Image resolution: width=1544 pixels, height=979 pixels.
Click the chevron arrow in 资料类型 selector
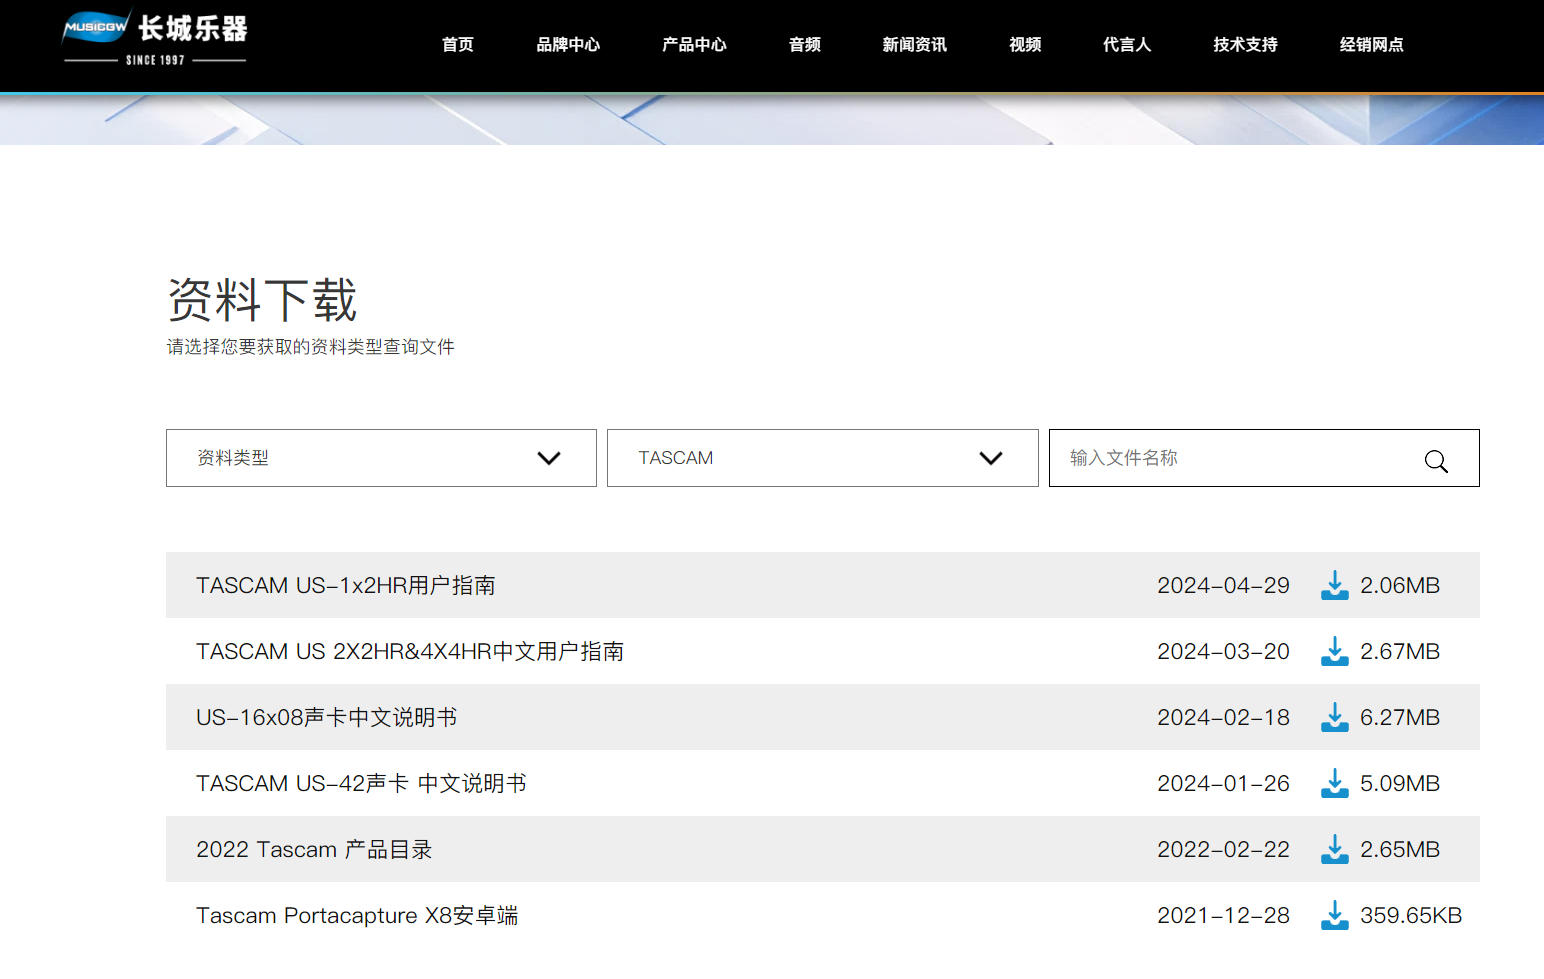(x=548, y=458)
